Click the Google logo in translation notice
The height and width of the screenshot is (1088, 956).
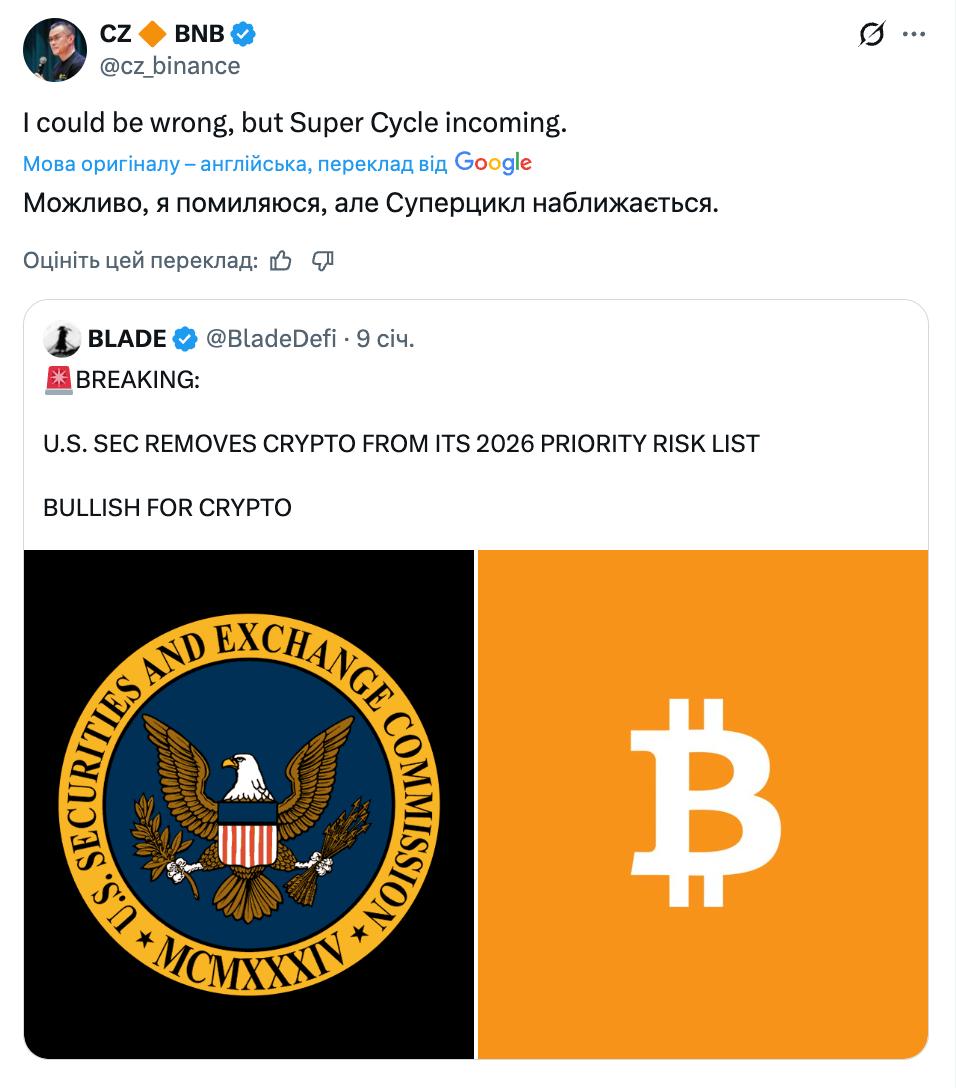pyautogui.click(x=492, y=162)
